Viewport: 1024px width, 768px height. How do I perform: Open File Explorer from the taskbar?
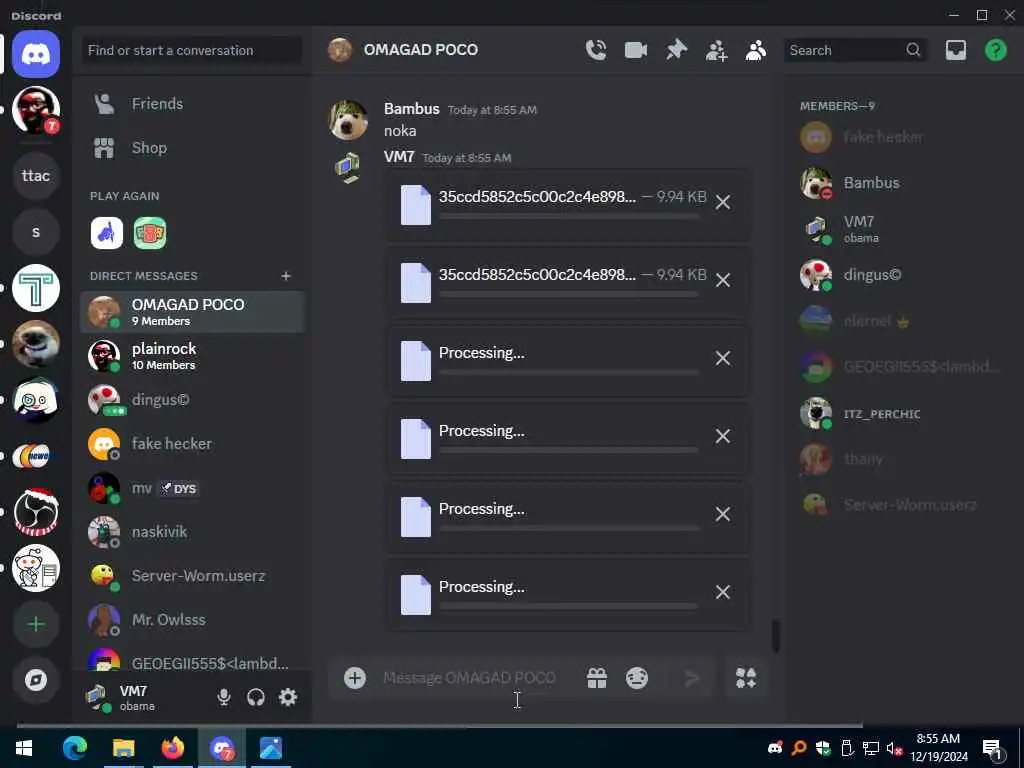[x=123, y=748]
